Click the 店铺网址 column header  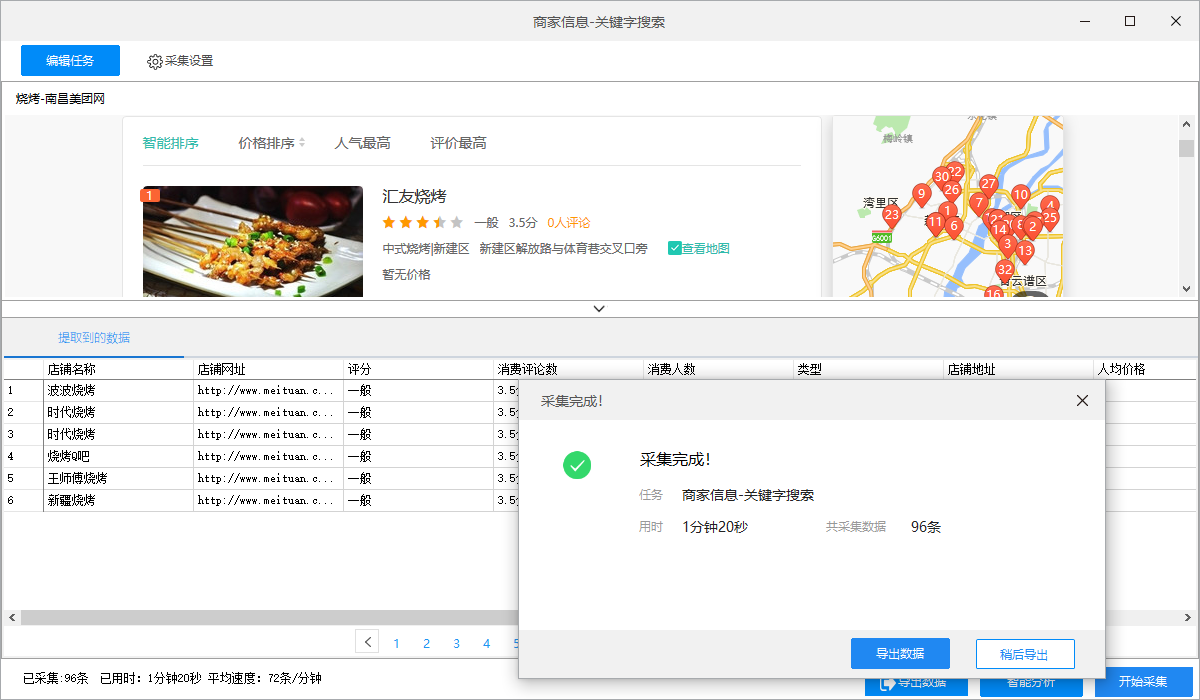pyautogui.click(x=269, y=369)
